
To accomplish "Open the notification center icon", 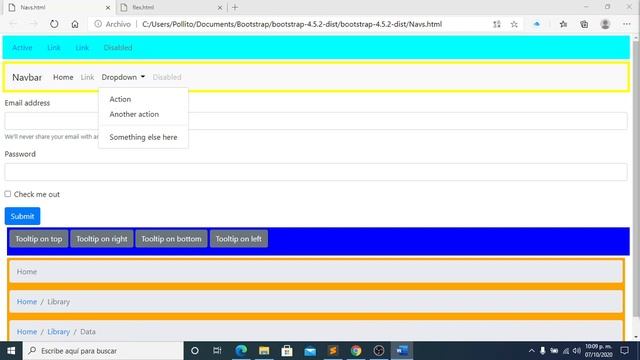I will (624, 351).
